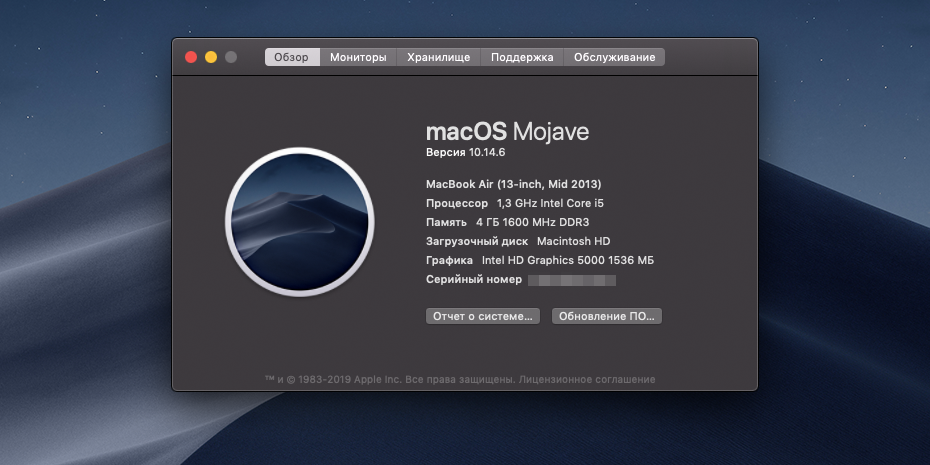Viewport: 930px width, 465px height.
Task: Open Отчет о системе report
Action: pos(483,316)
